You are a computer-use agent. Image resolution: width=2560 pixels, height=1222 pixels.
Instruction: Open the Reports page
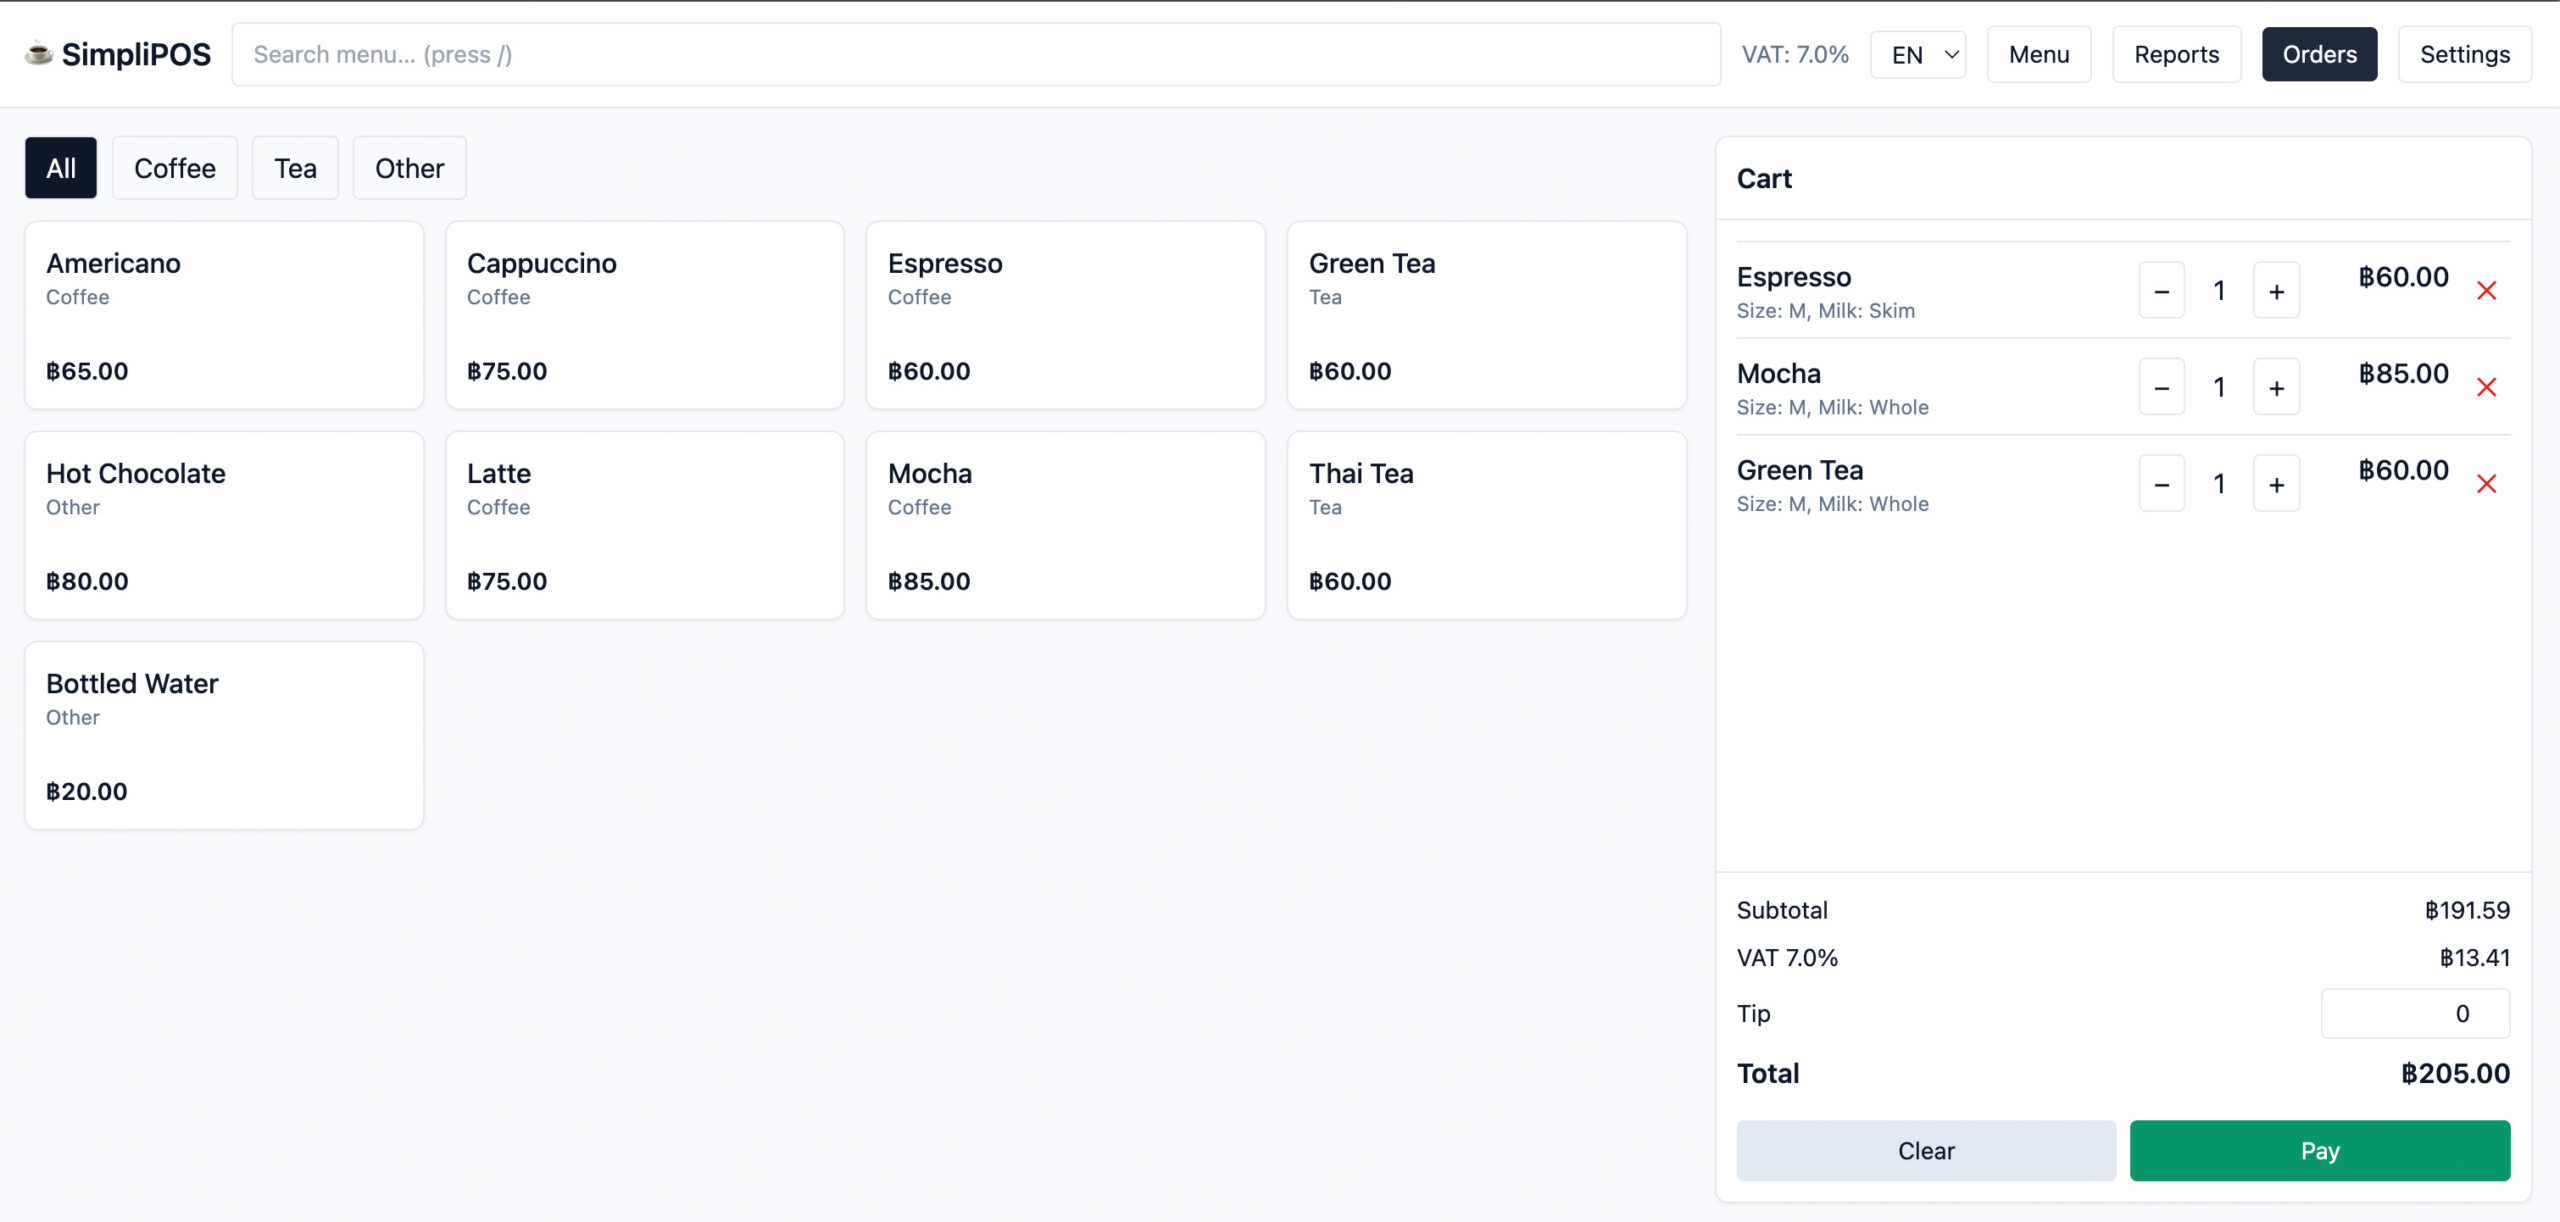click(x=2176, y=55)
